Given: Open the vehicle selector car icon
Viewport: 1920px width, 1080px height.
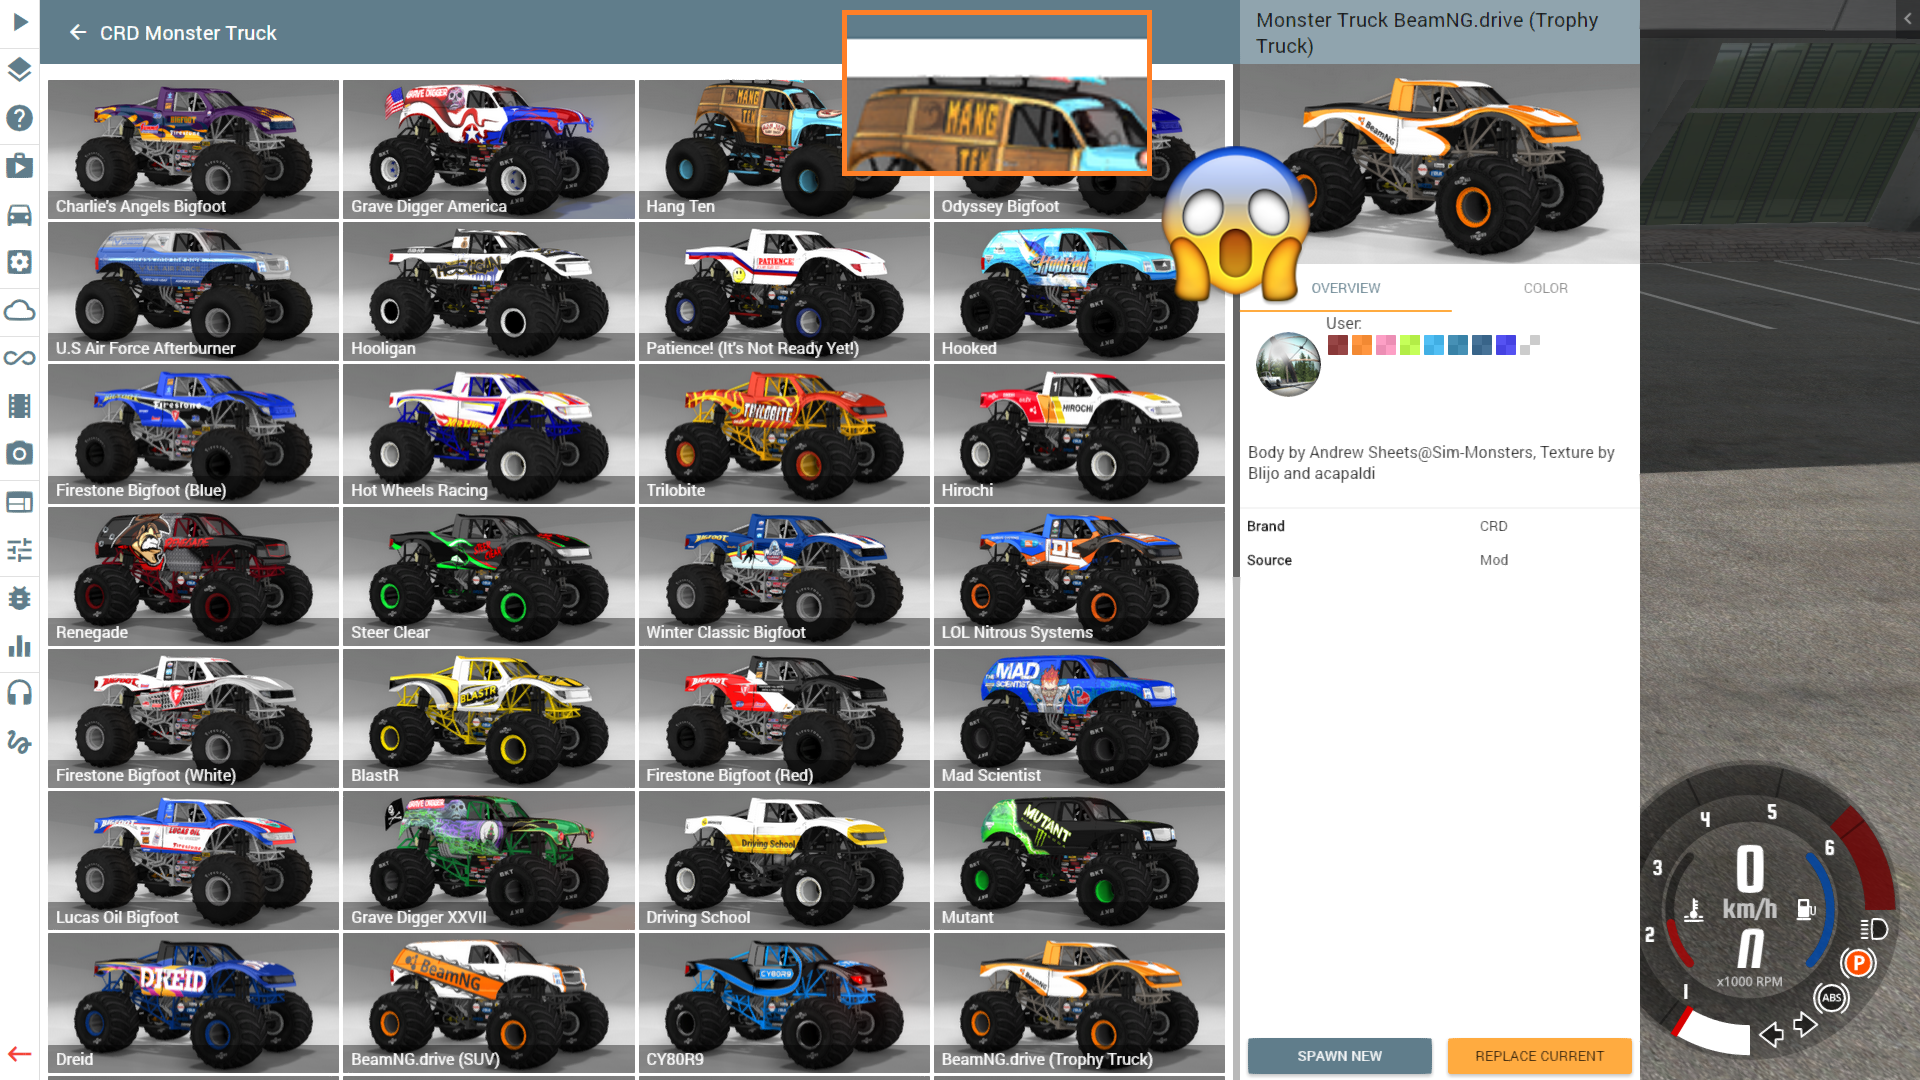Looking at the screenshot, I should pyautogui.click(x=20, y=214).
